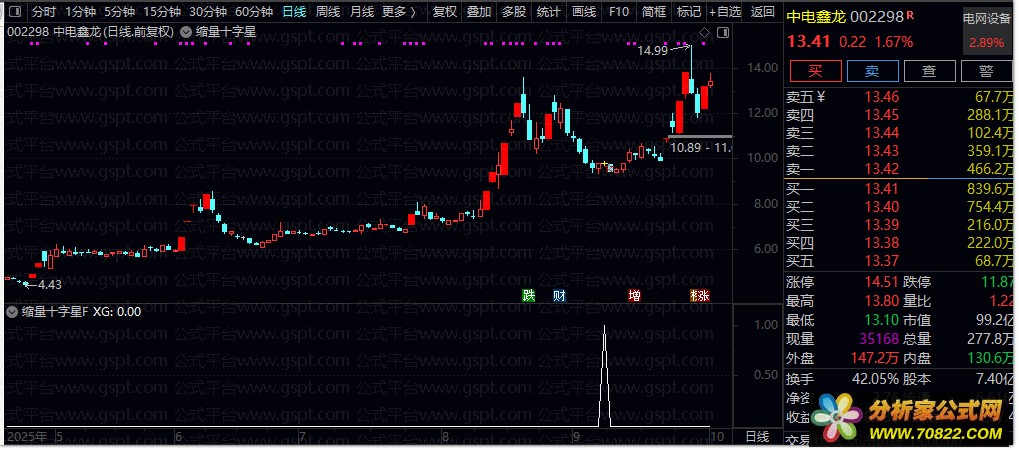
Task: Click the red 增 event marker
Action: click(x=634, y=296)
